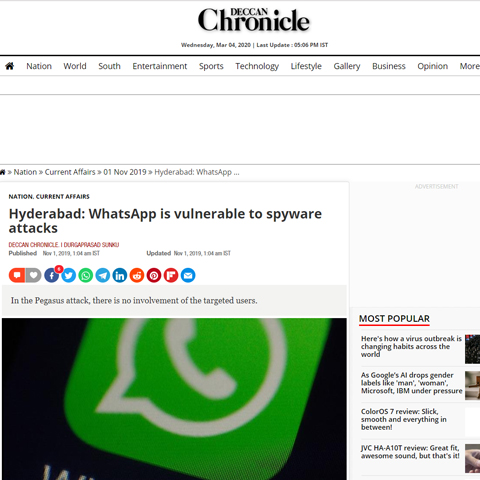The height and width of the screenshot is (480, 480).
Task: Go to the Sports section
Action: tap(211, 66)
